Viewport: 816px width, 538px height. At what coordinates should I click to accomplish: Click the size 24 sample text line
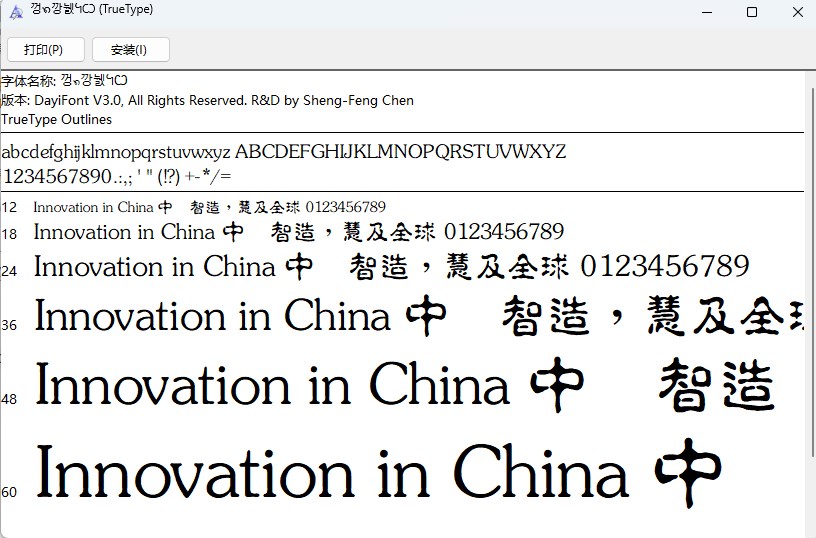[x=391, y=267]
